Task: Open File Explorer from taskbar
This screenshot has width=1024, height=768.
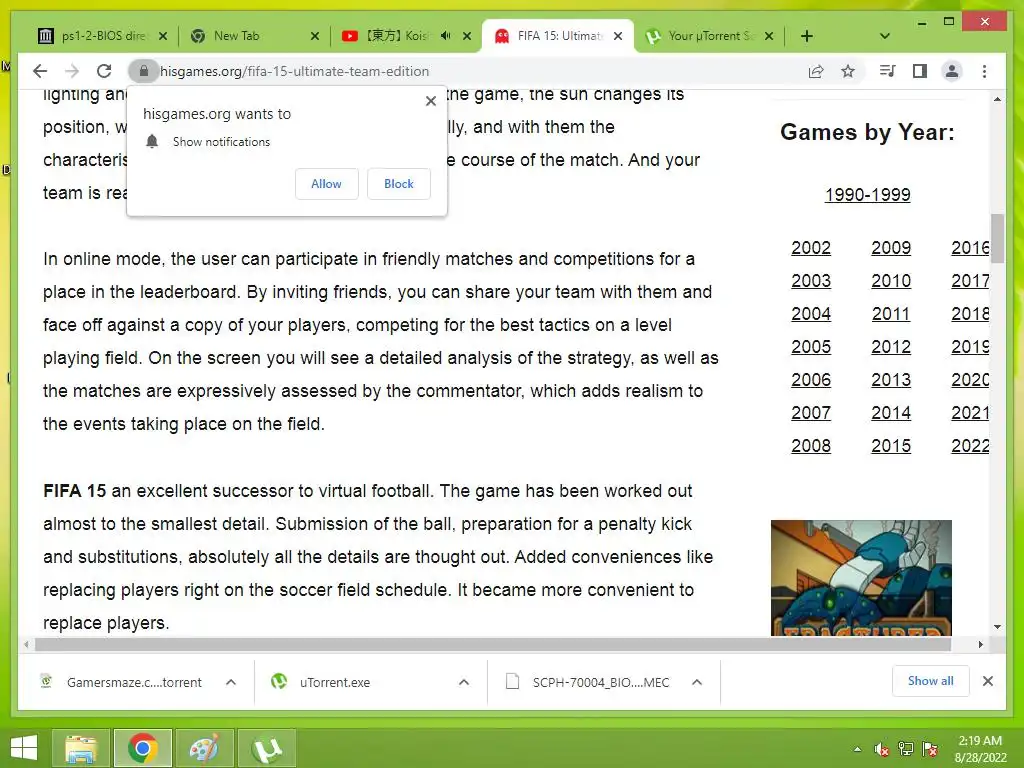Action: point(81,748)
